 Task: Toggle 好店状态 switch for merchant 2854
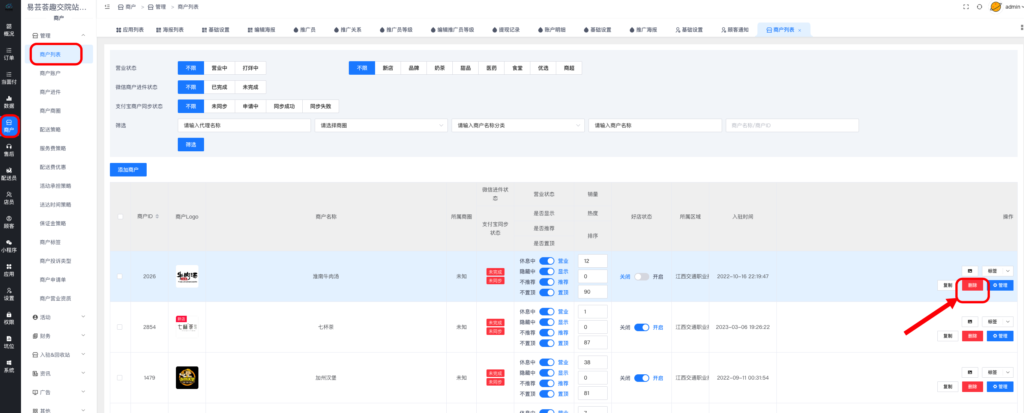[x=642, y=327]
